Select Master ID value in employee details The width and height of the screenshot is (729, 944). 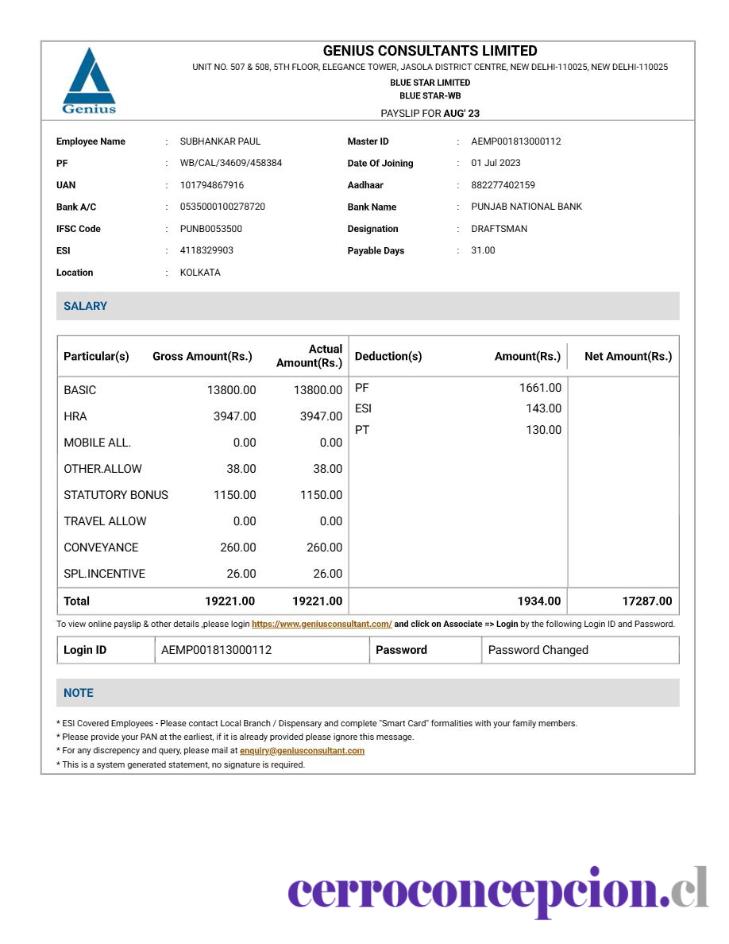tap(516, 141)
